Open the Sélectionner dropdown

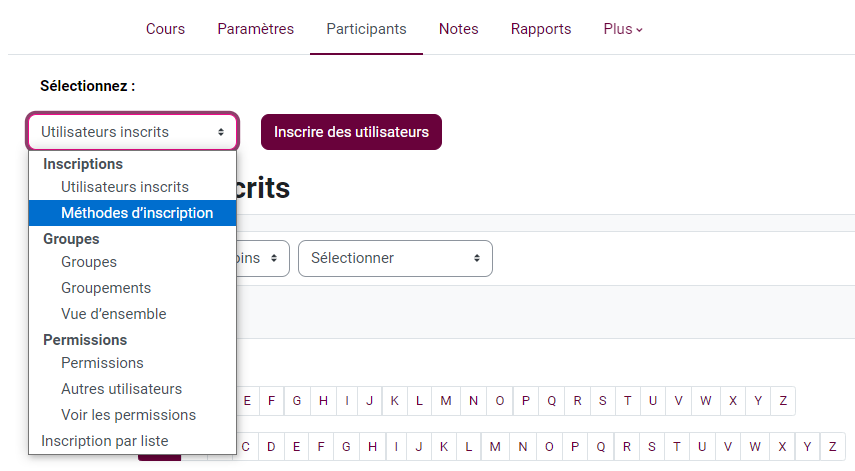coord(395,258)
